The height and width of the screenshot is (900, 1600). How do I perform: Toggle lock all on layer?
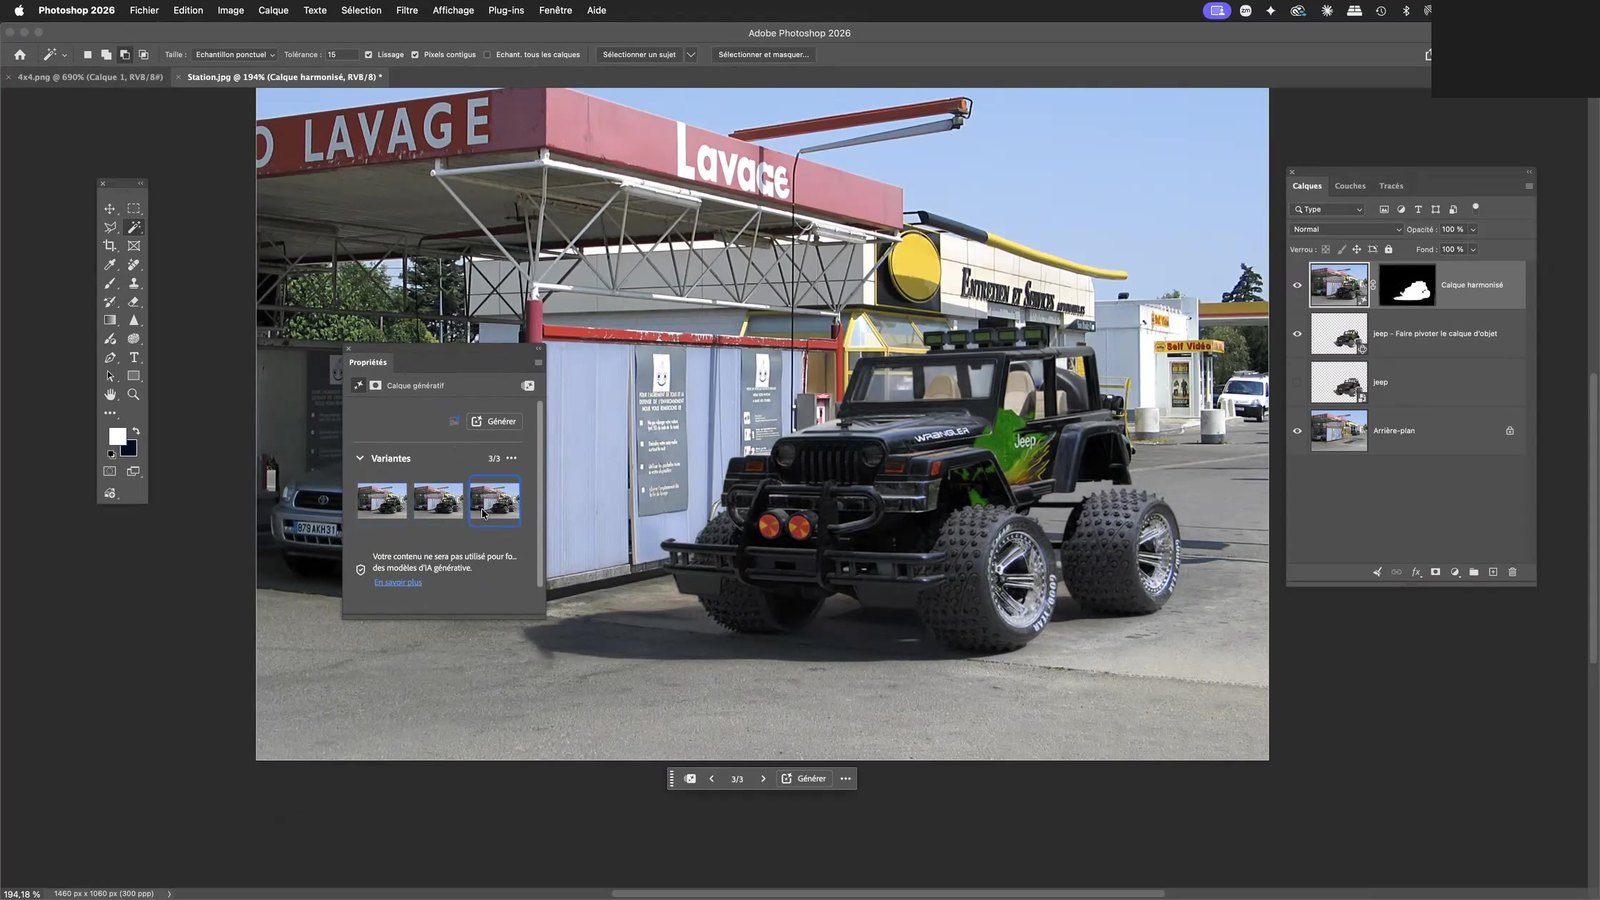point(1388,249)
